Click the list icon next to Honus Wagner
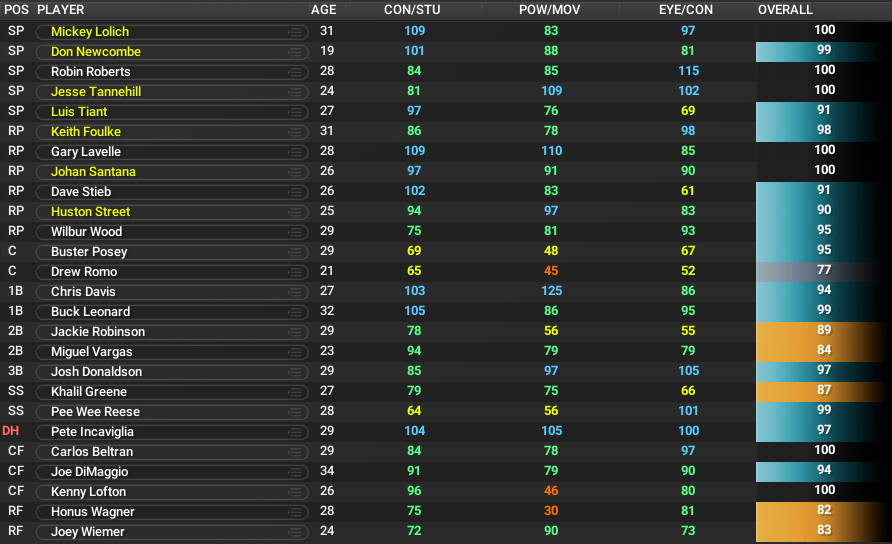The image size is (892, 544). click(295, 512)
